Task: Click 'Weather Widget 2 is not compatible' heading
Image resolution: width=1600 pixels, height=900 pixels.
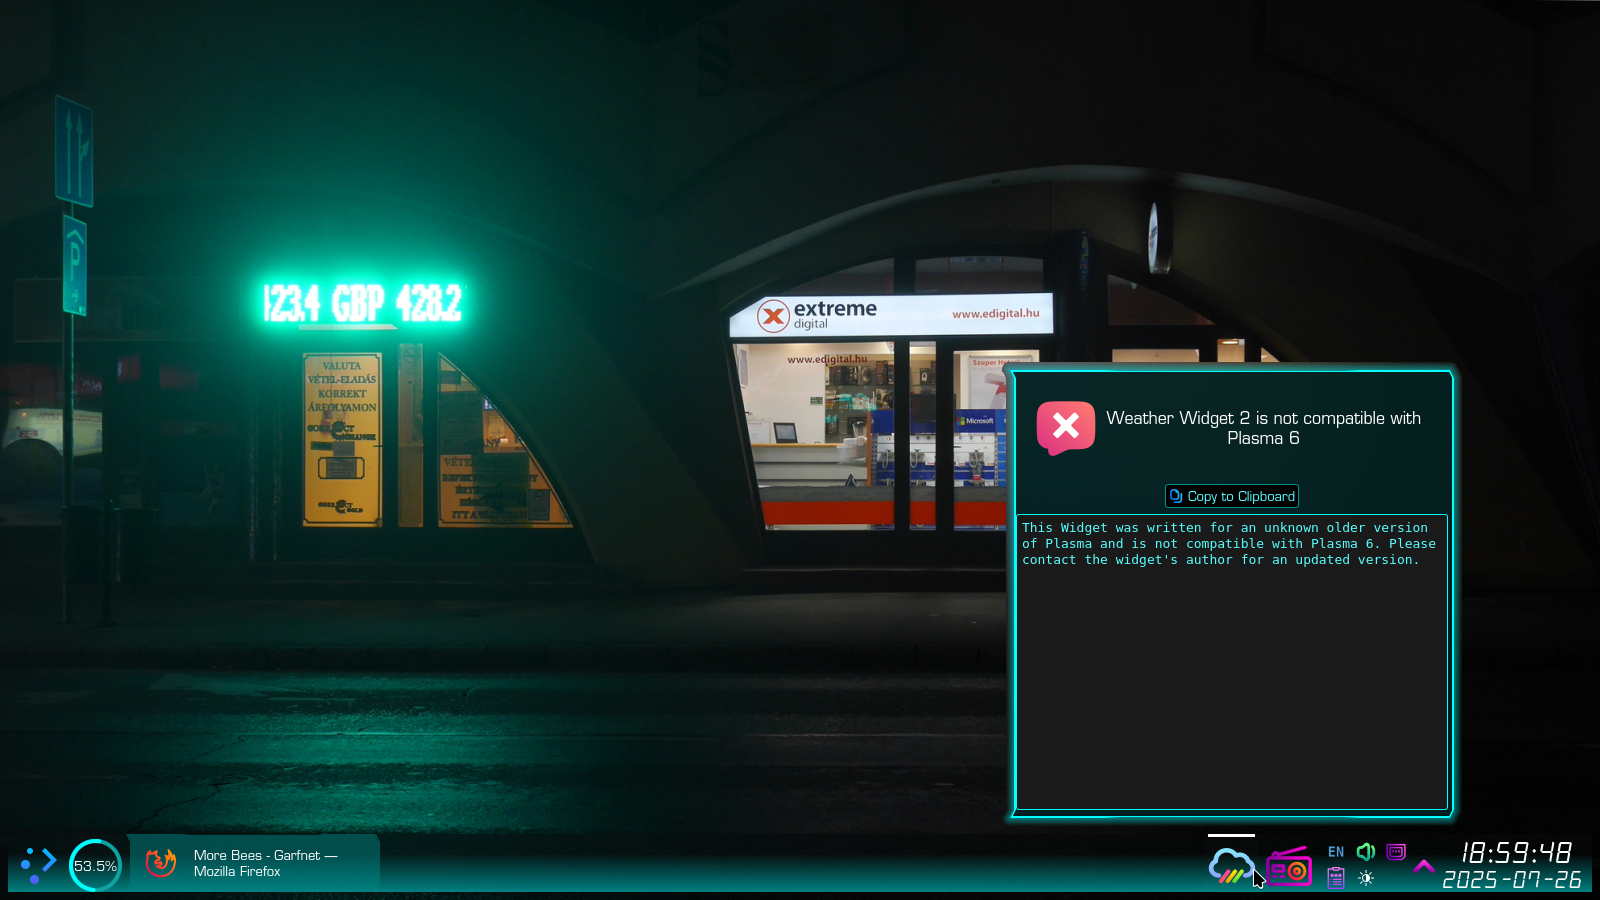Action: [1263, 428]
